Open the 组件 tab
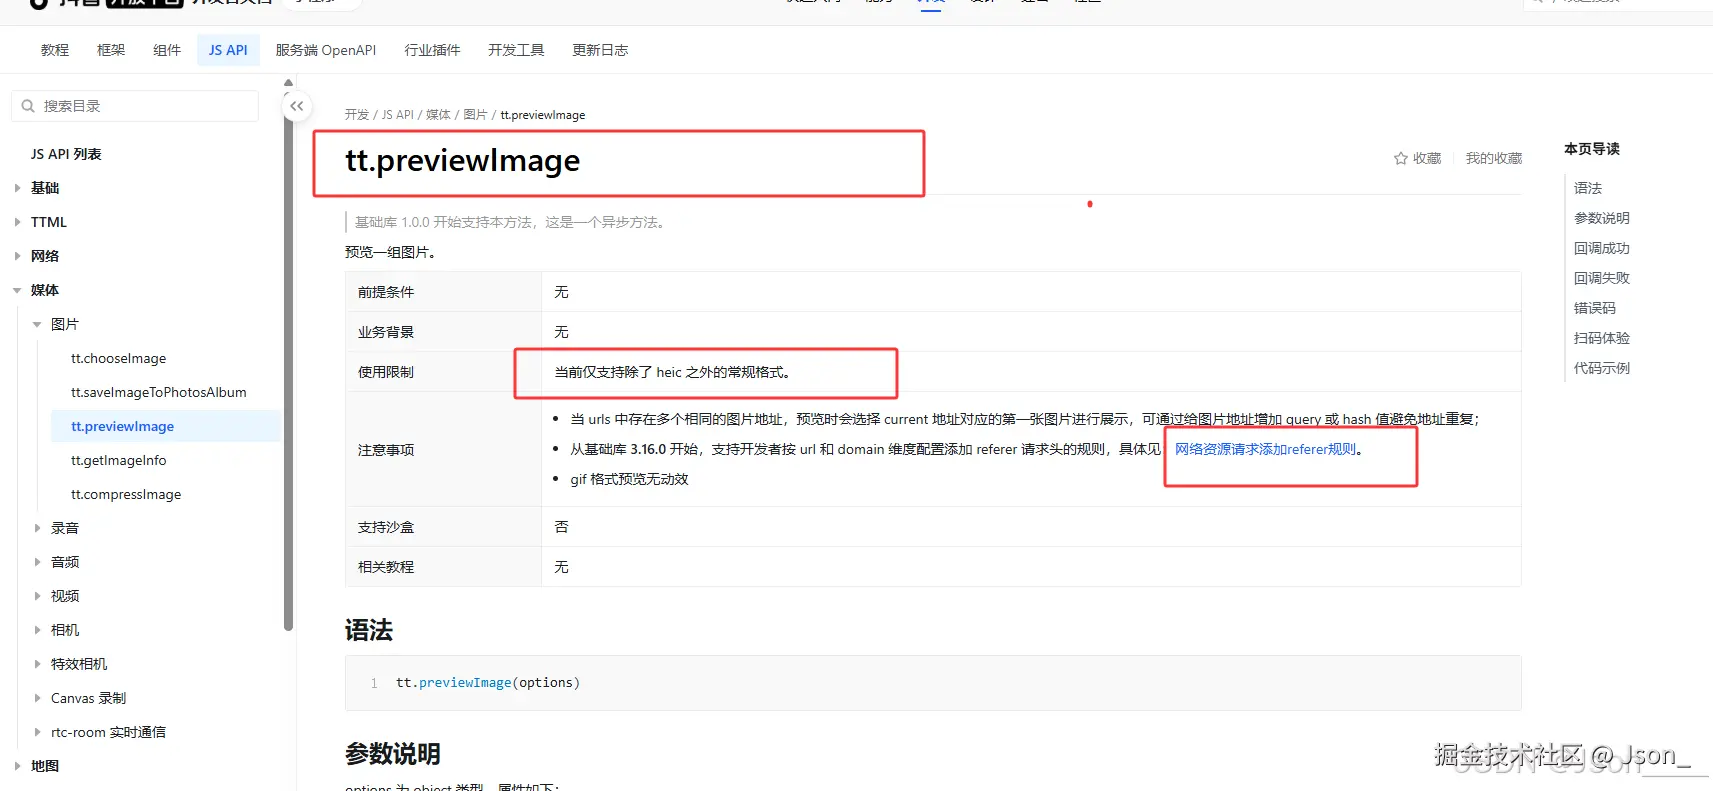1713x791 pixels. (x=167, y=50)
